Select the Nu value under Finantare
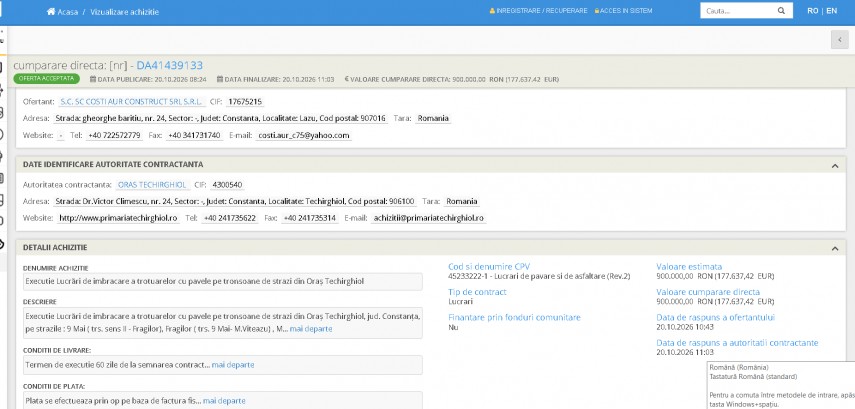The height and width of the screenshot is (409, 855). pos(453,327)
